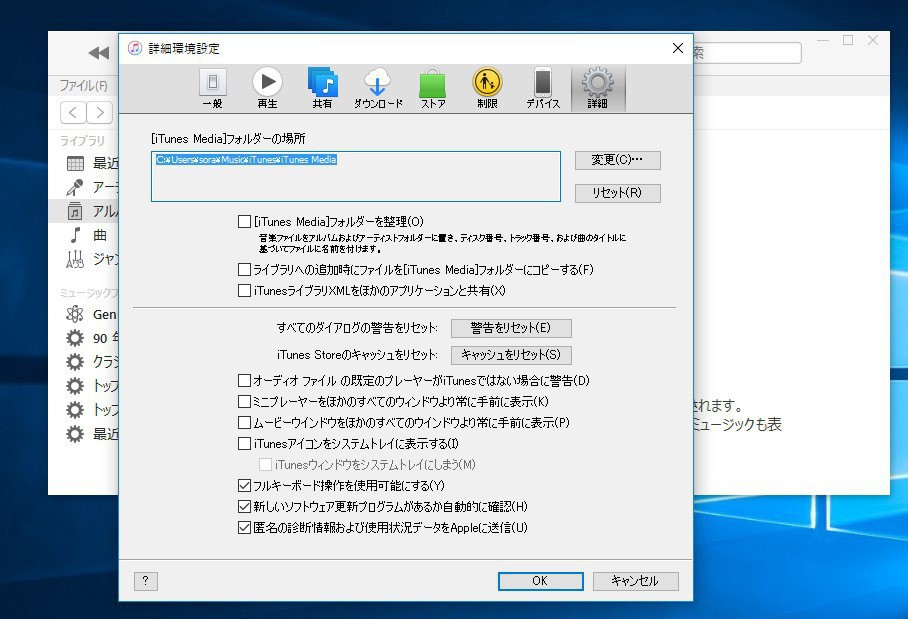
Task: Open help with the ? button
Action: pyautogui.click(x=145, y=581)
